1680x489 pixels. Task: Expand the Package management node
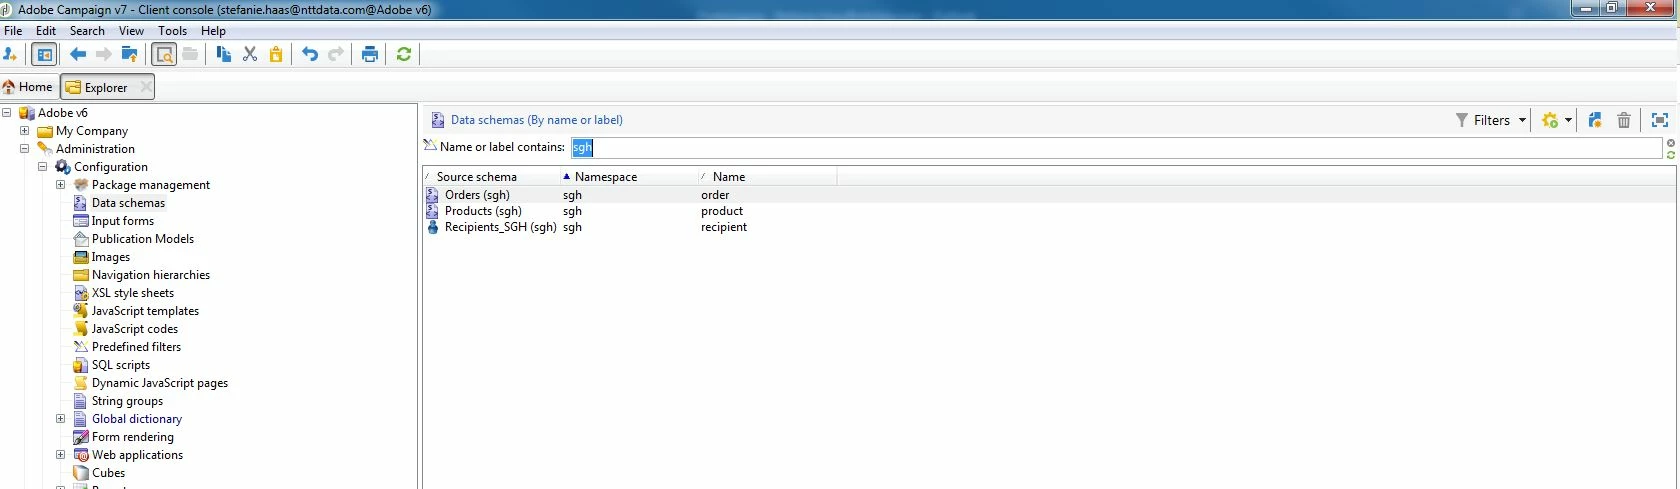[x=61, y=185]
